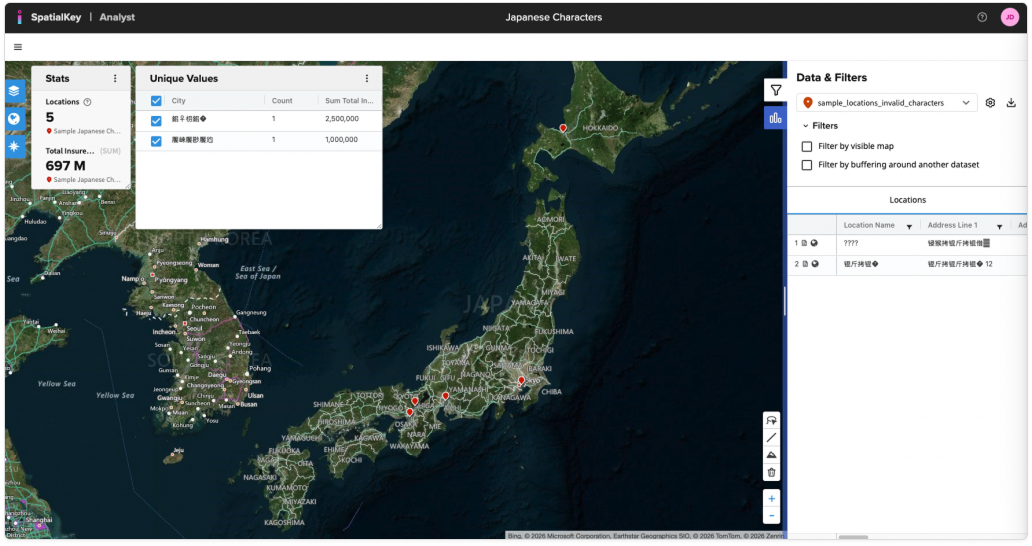Check Filter by buffering around another dataset

[807, 165]
